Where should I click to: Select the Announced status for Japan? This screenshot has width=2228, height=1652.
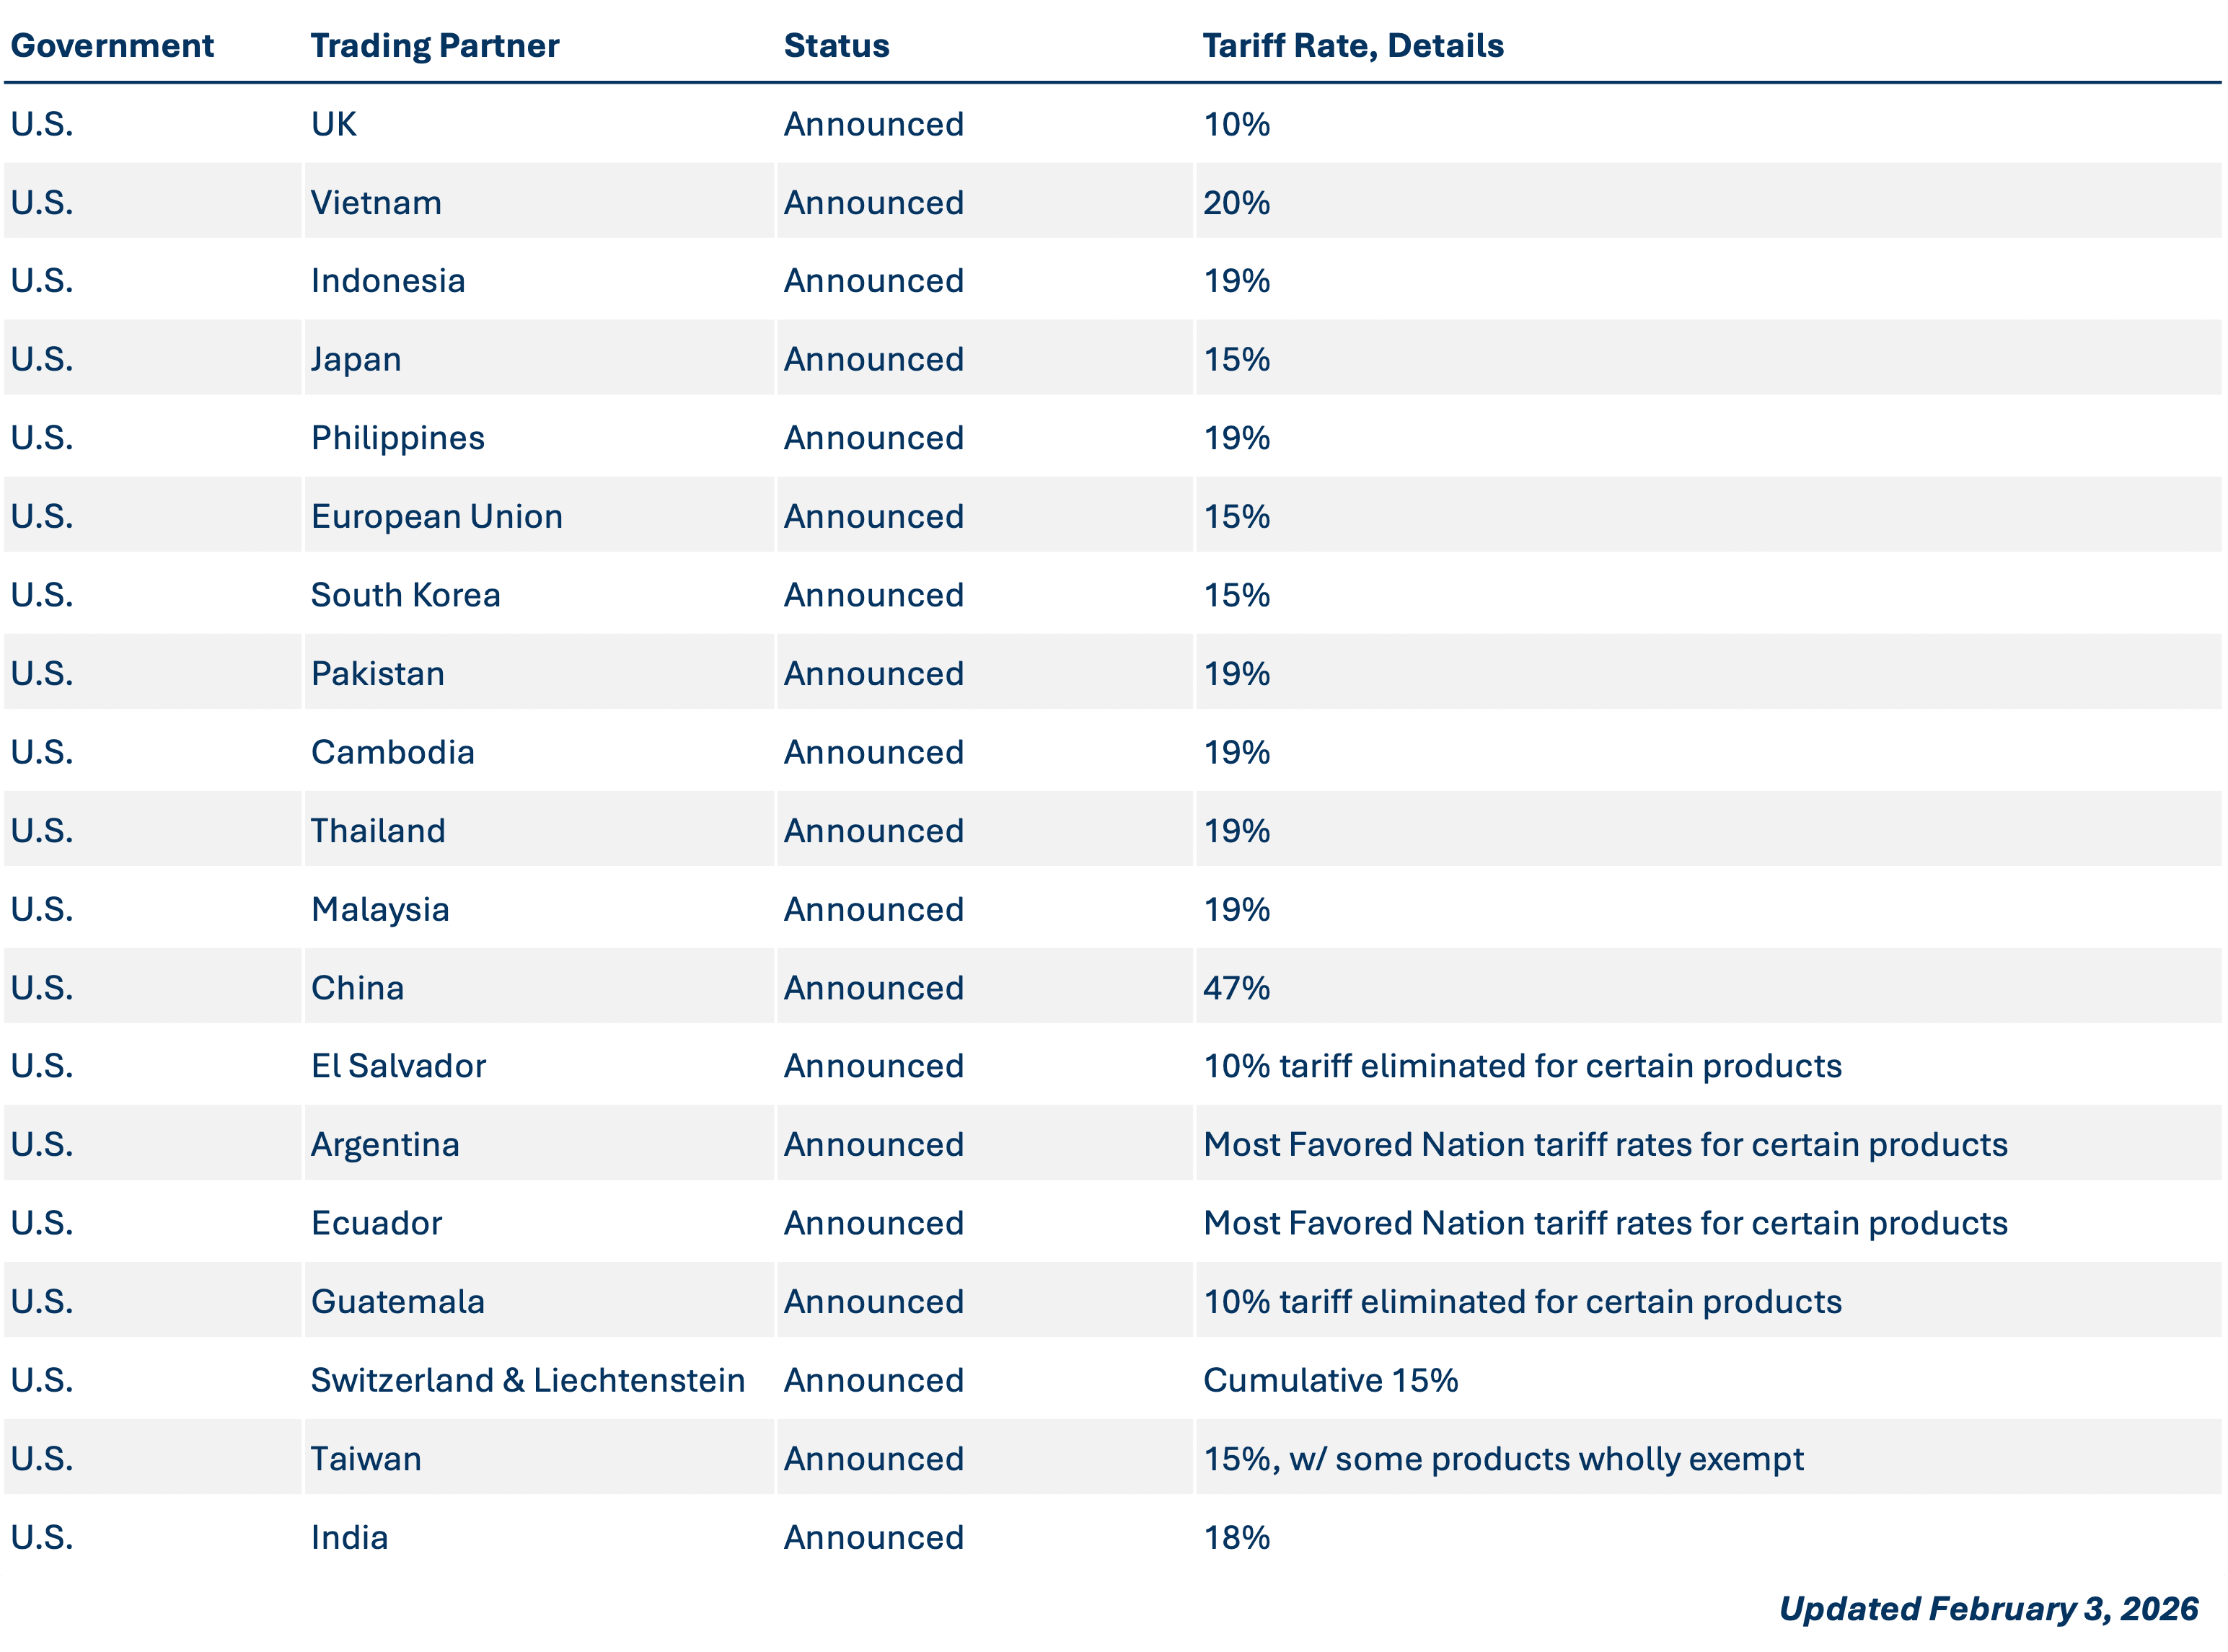click(x=873, y=360)
